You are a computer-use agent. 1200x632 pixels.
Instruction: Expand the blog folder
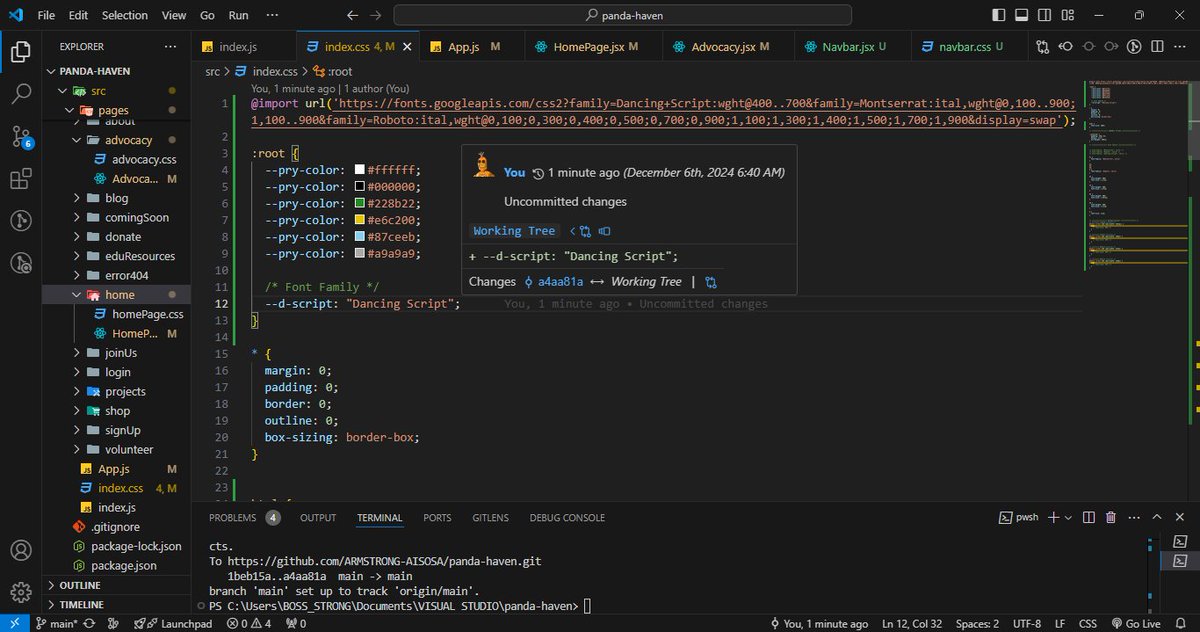(116, 198)
